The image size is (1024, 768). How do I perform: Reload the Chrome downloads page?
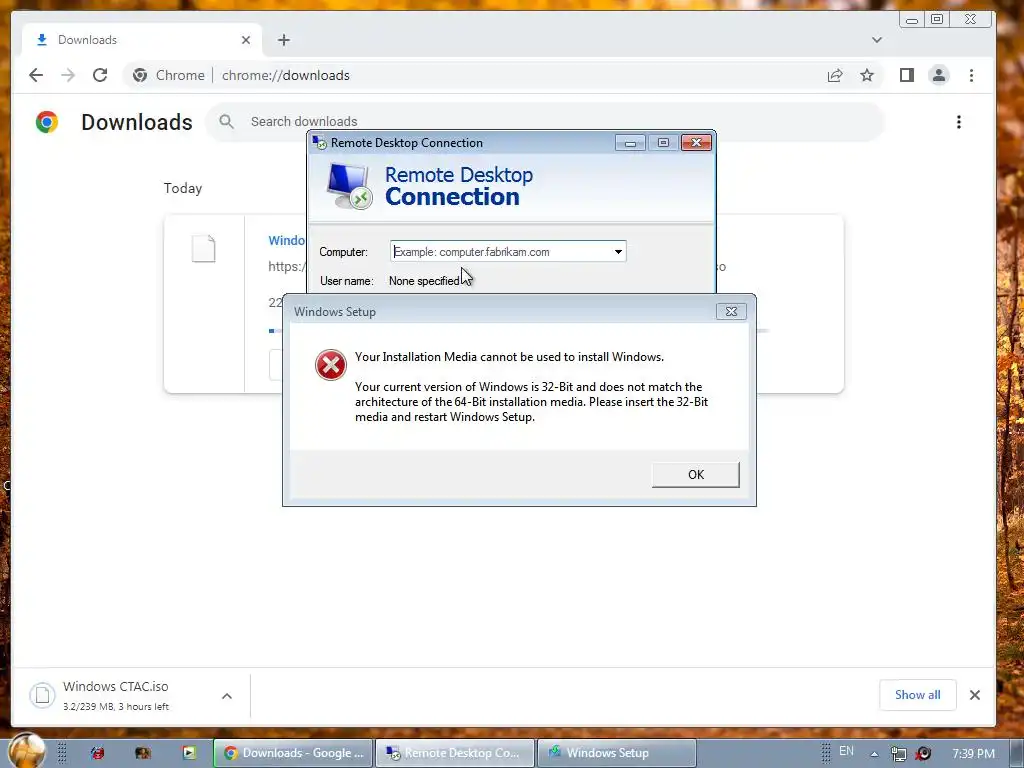pos(100,75)
